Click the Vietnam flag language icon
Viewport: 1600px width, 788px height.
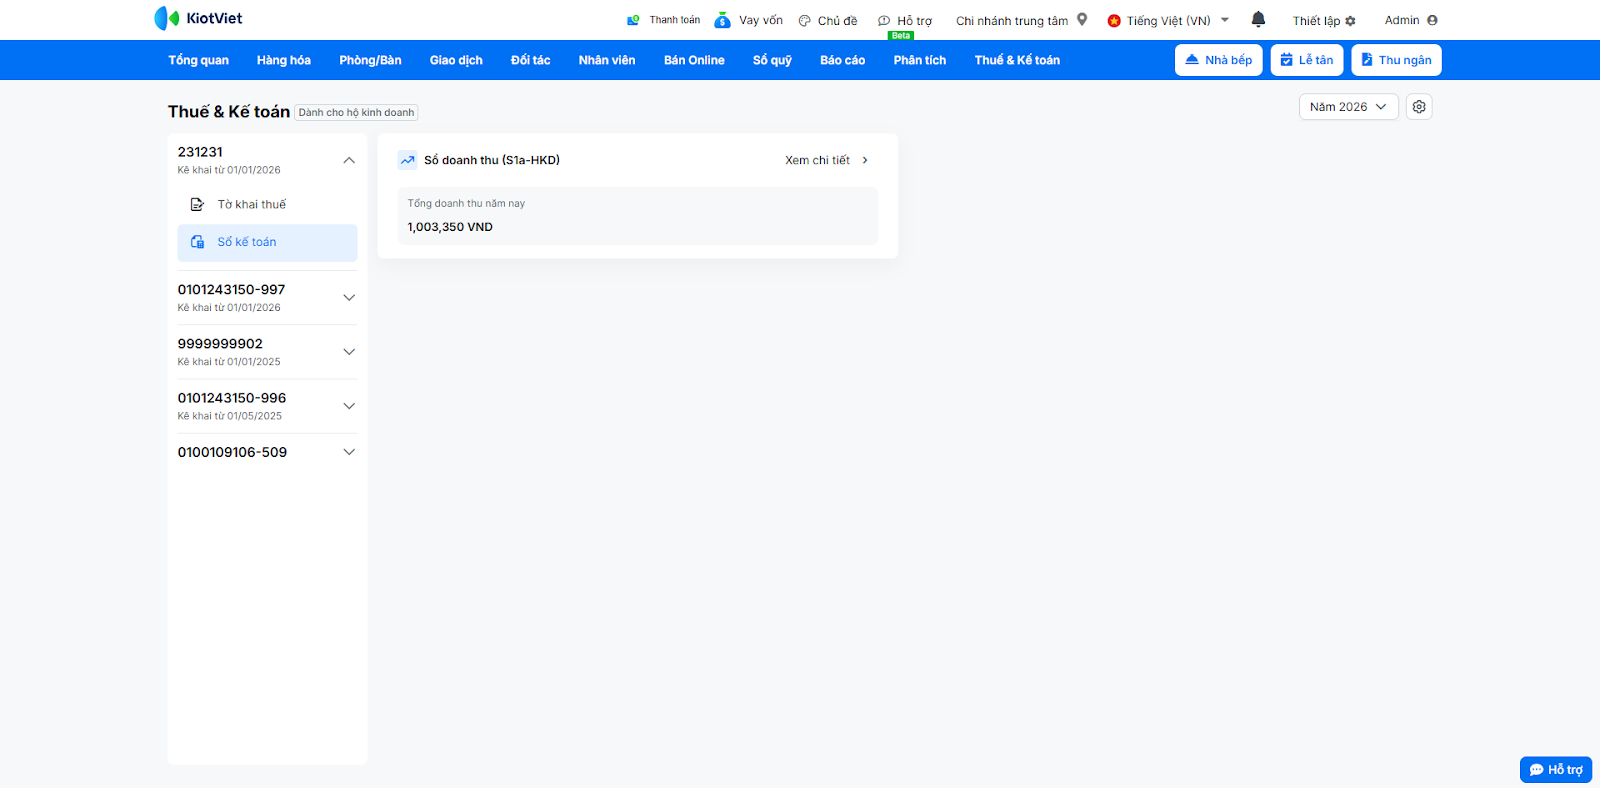pos(1114,21)
